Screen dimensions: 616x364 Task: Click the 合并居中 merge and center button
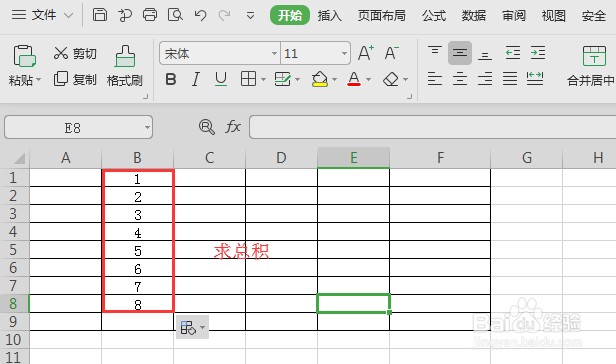(591, 66)
